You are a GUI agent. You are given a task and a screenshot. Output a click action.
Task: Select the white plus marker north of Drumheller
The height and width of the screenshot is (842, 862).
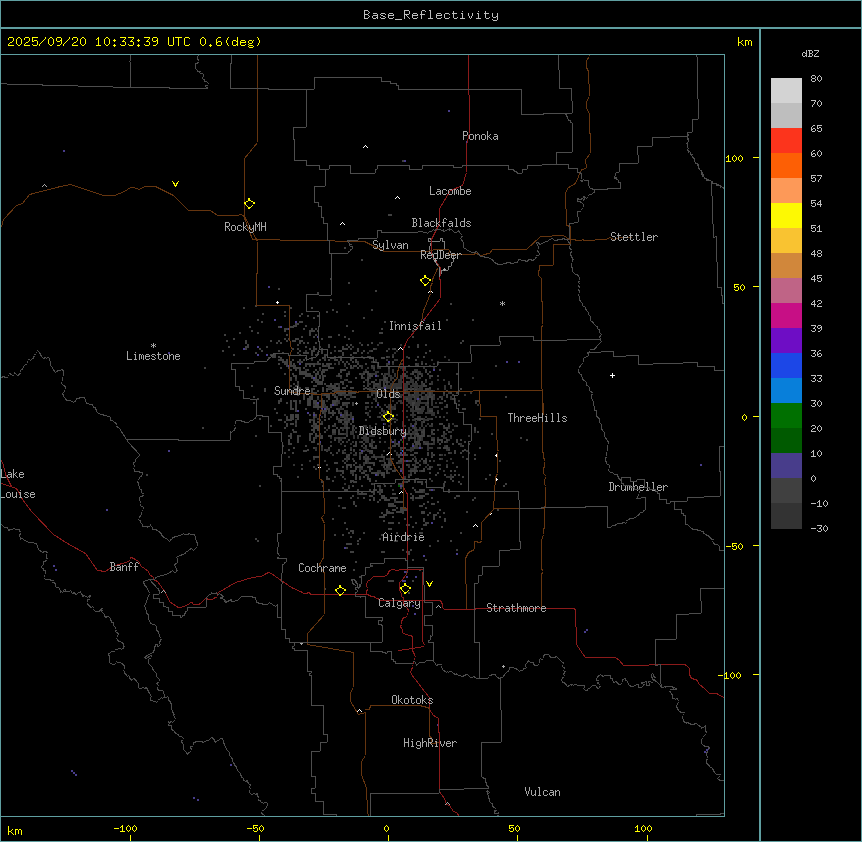click(x=612, y=375)
